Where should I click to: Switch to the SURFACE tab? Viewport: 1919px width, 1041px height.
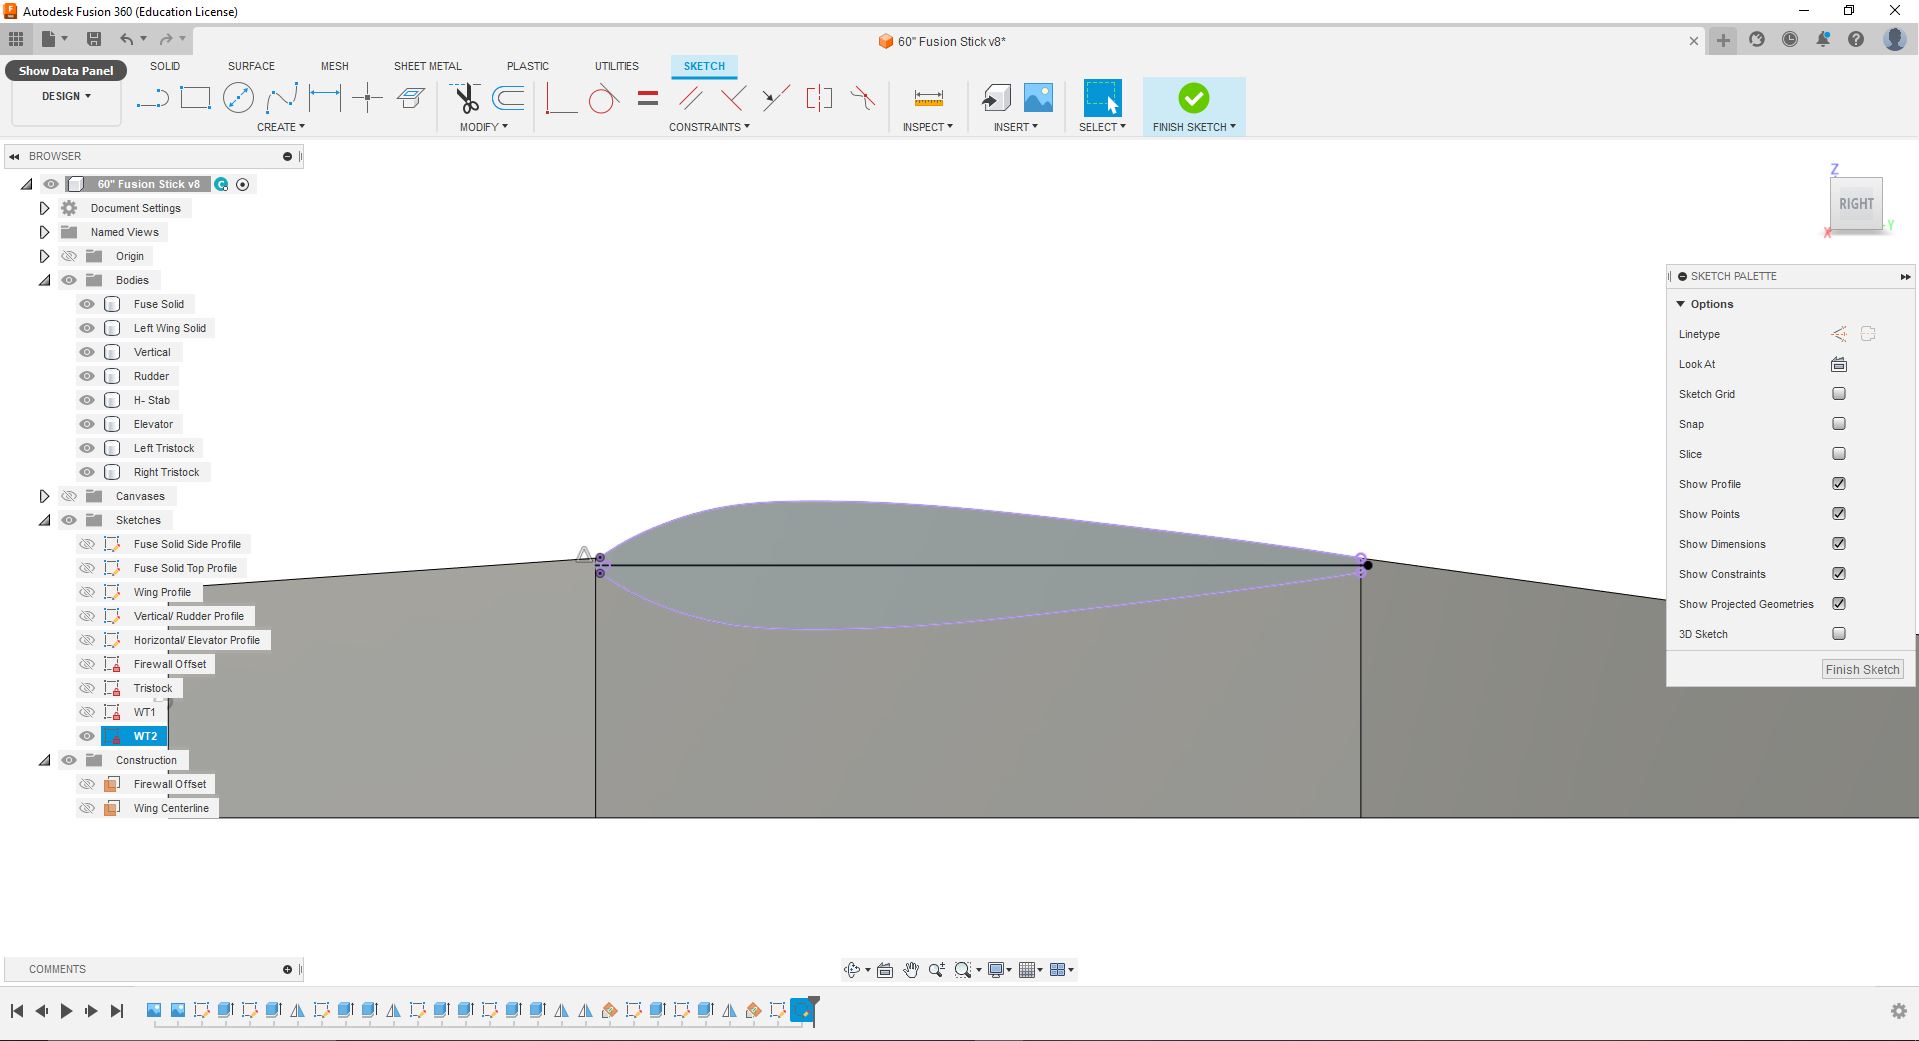point(251,66)
